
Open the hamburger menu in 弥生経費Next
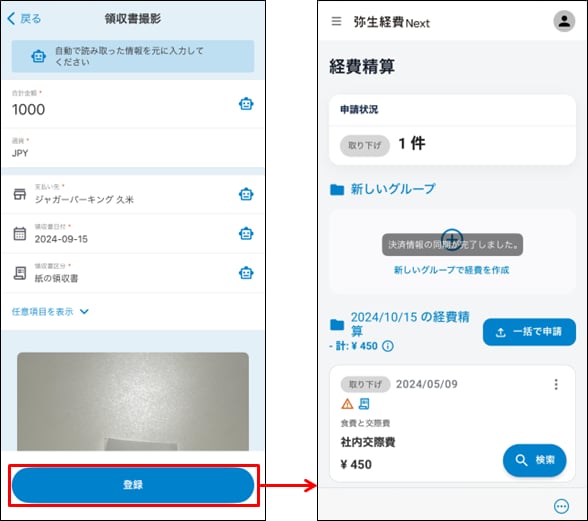336,21
